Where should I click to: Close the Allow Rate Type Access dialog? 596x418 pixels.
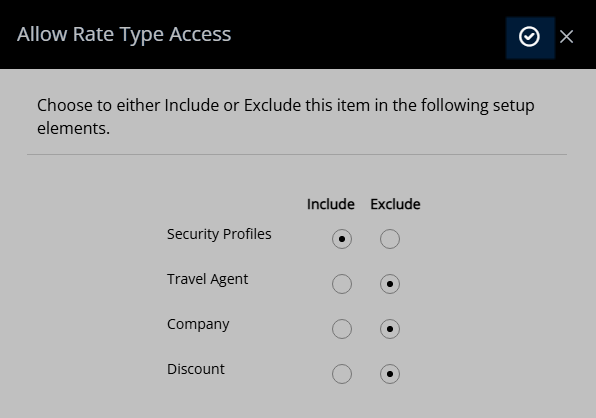pyautogui.click(x=566, y=37)
